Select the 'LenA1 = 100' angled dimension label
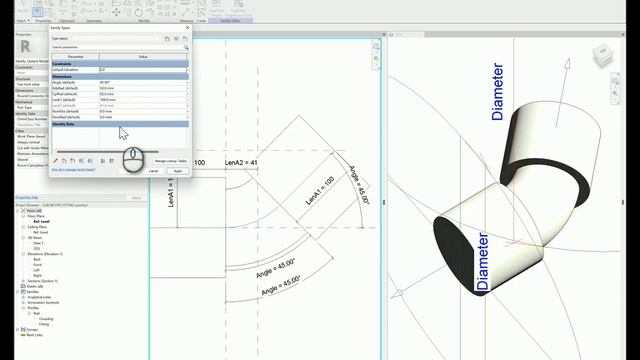The image size is (640, 360). coord(320,191)
